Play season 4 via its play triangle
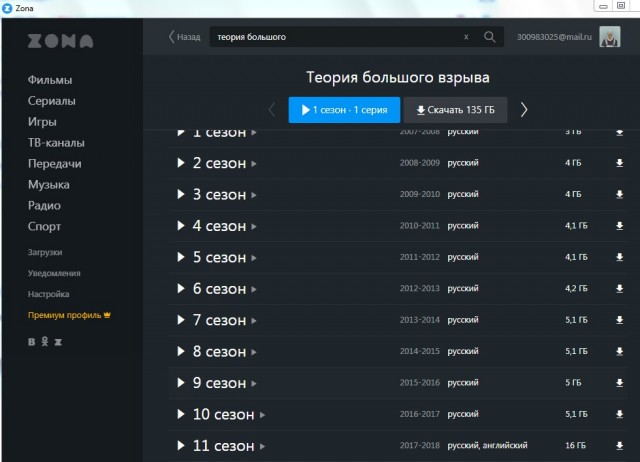The height and width of the screenshot is (462, 640). click(x=181, y=226)
